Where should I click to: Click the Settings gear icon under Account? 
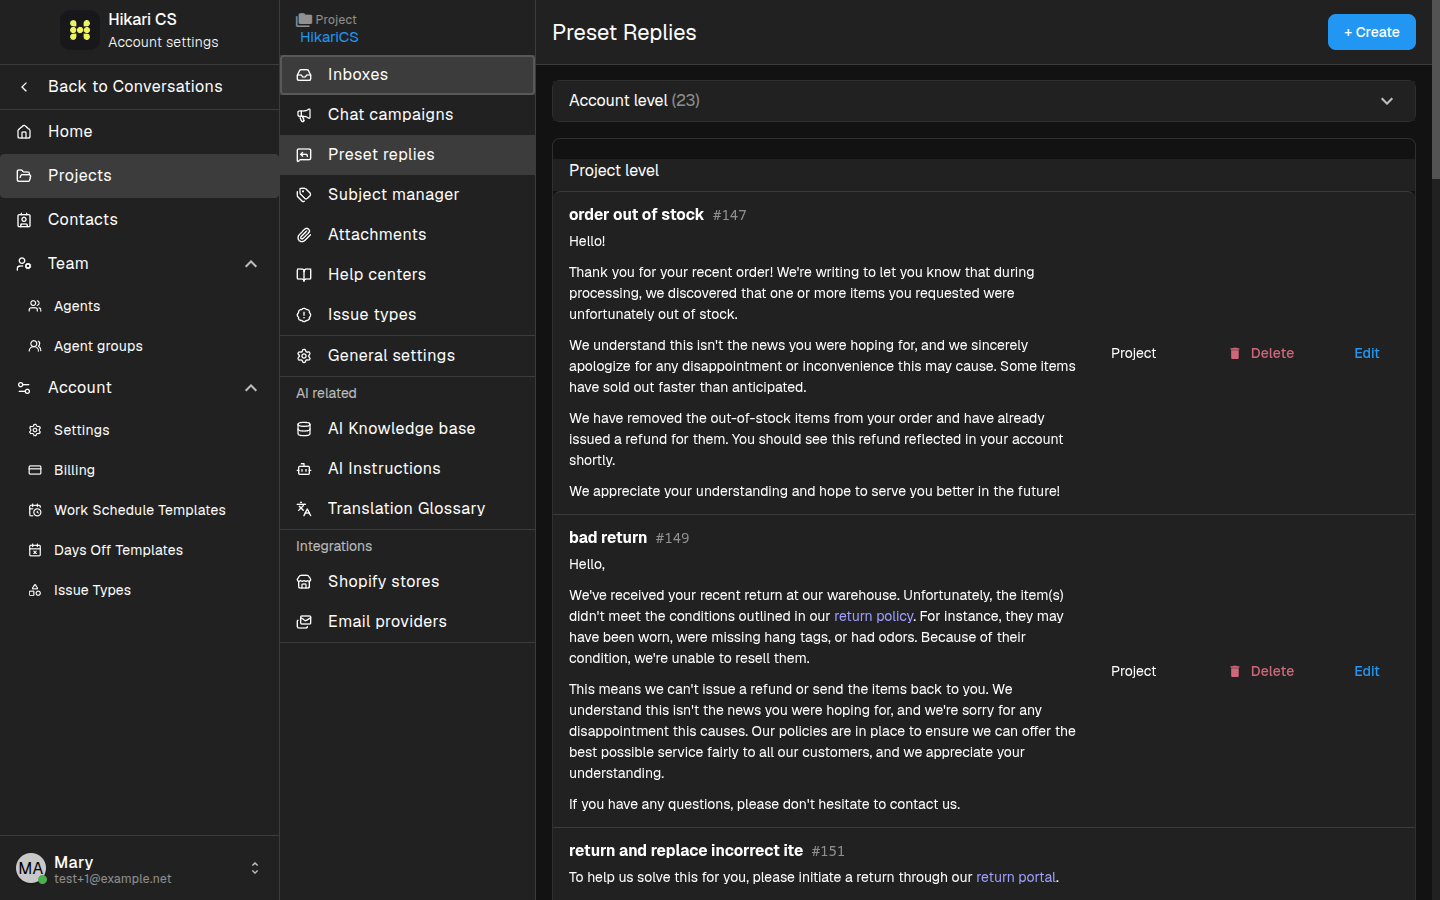tap(35, 430)
